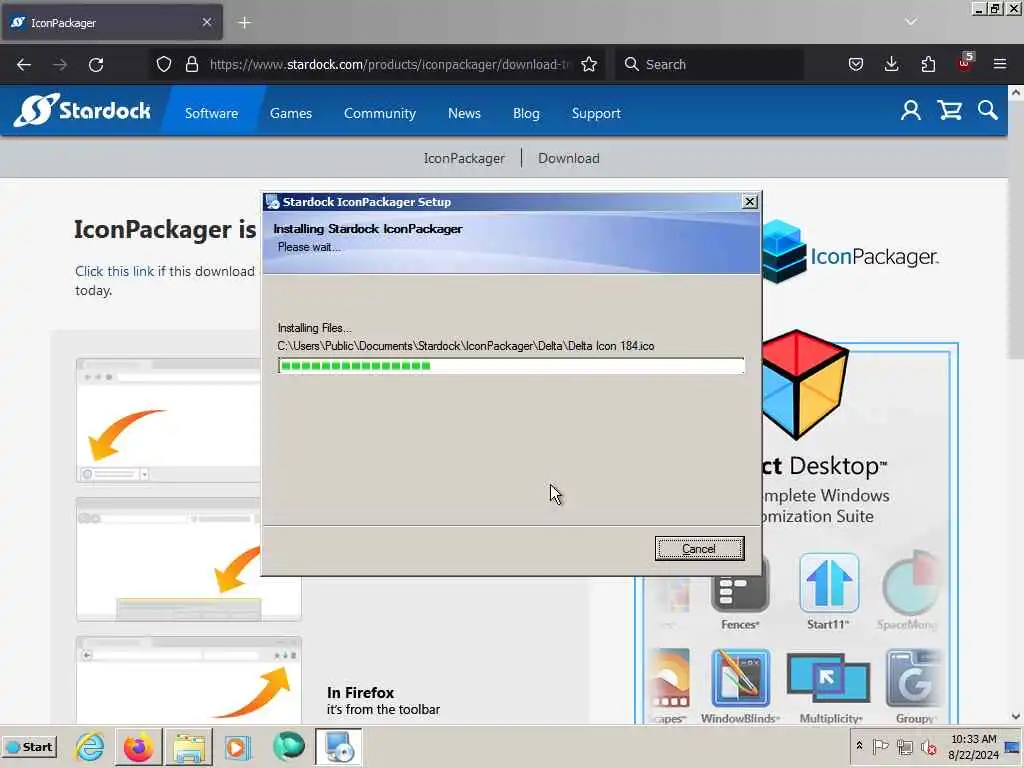
Task: Expand the list all tabs chevron
Action: click(x=910, y=22)
